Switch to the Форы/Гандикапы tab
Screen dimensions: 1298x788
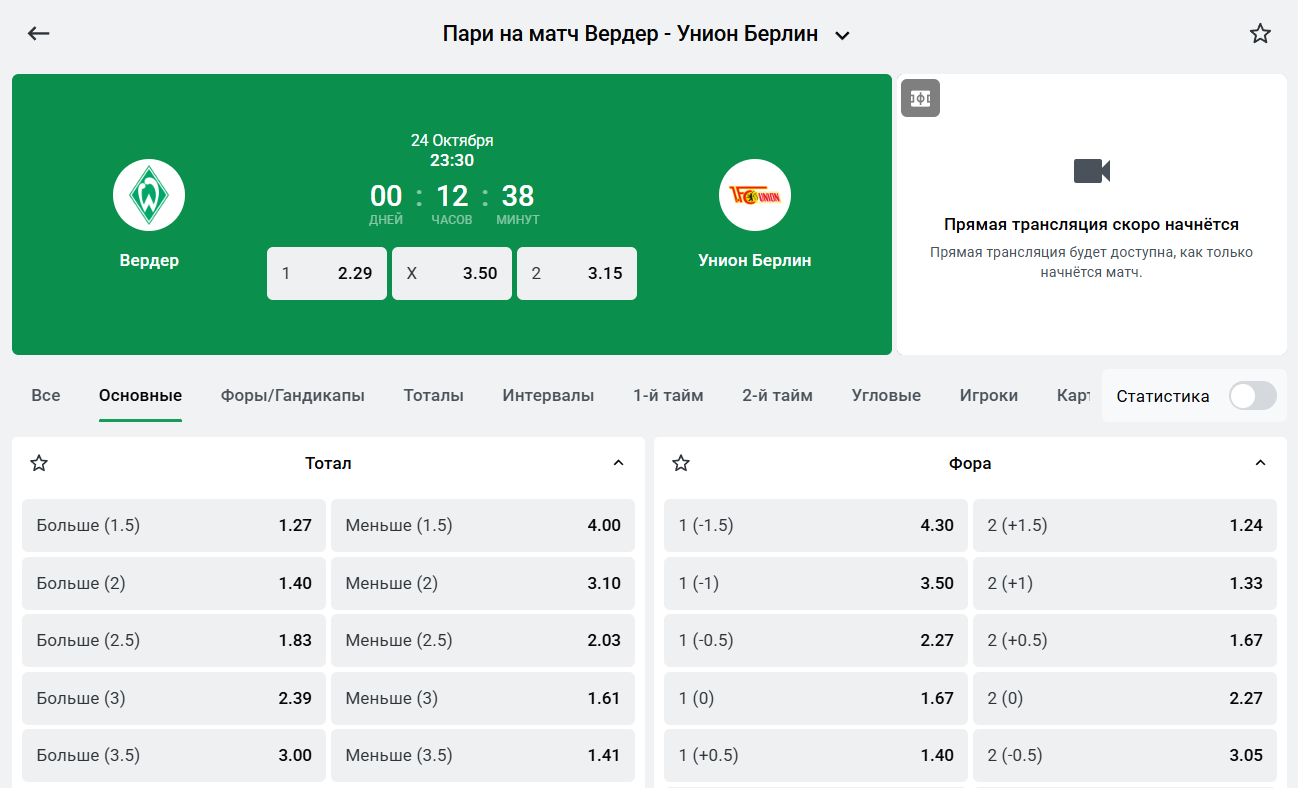click(292, 396)
